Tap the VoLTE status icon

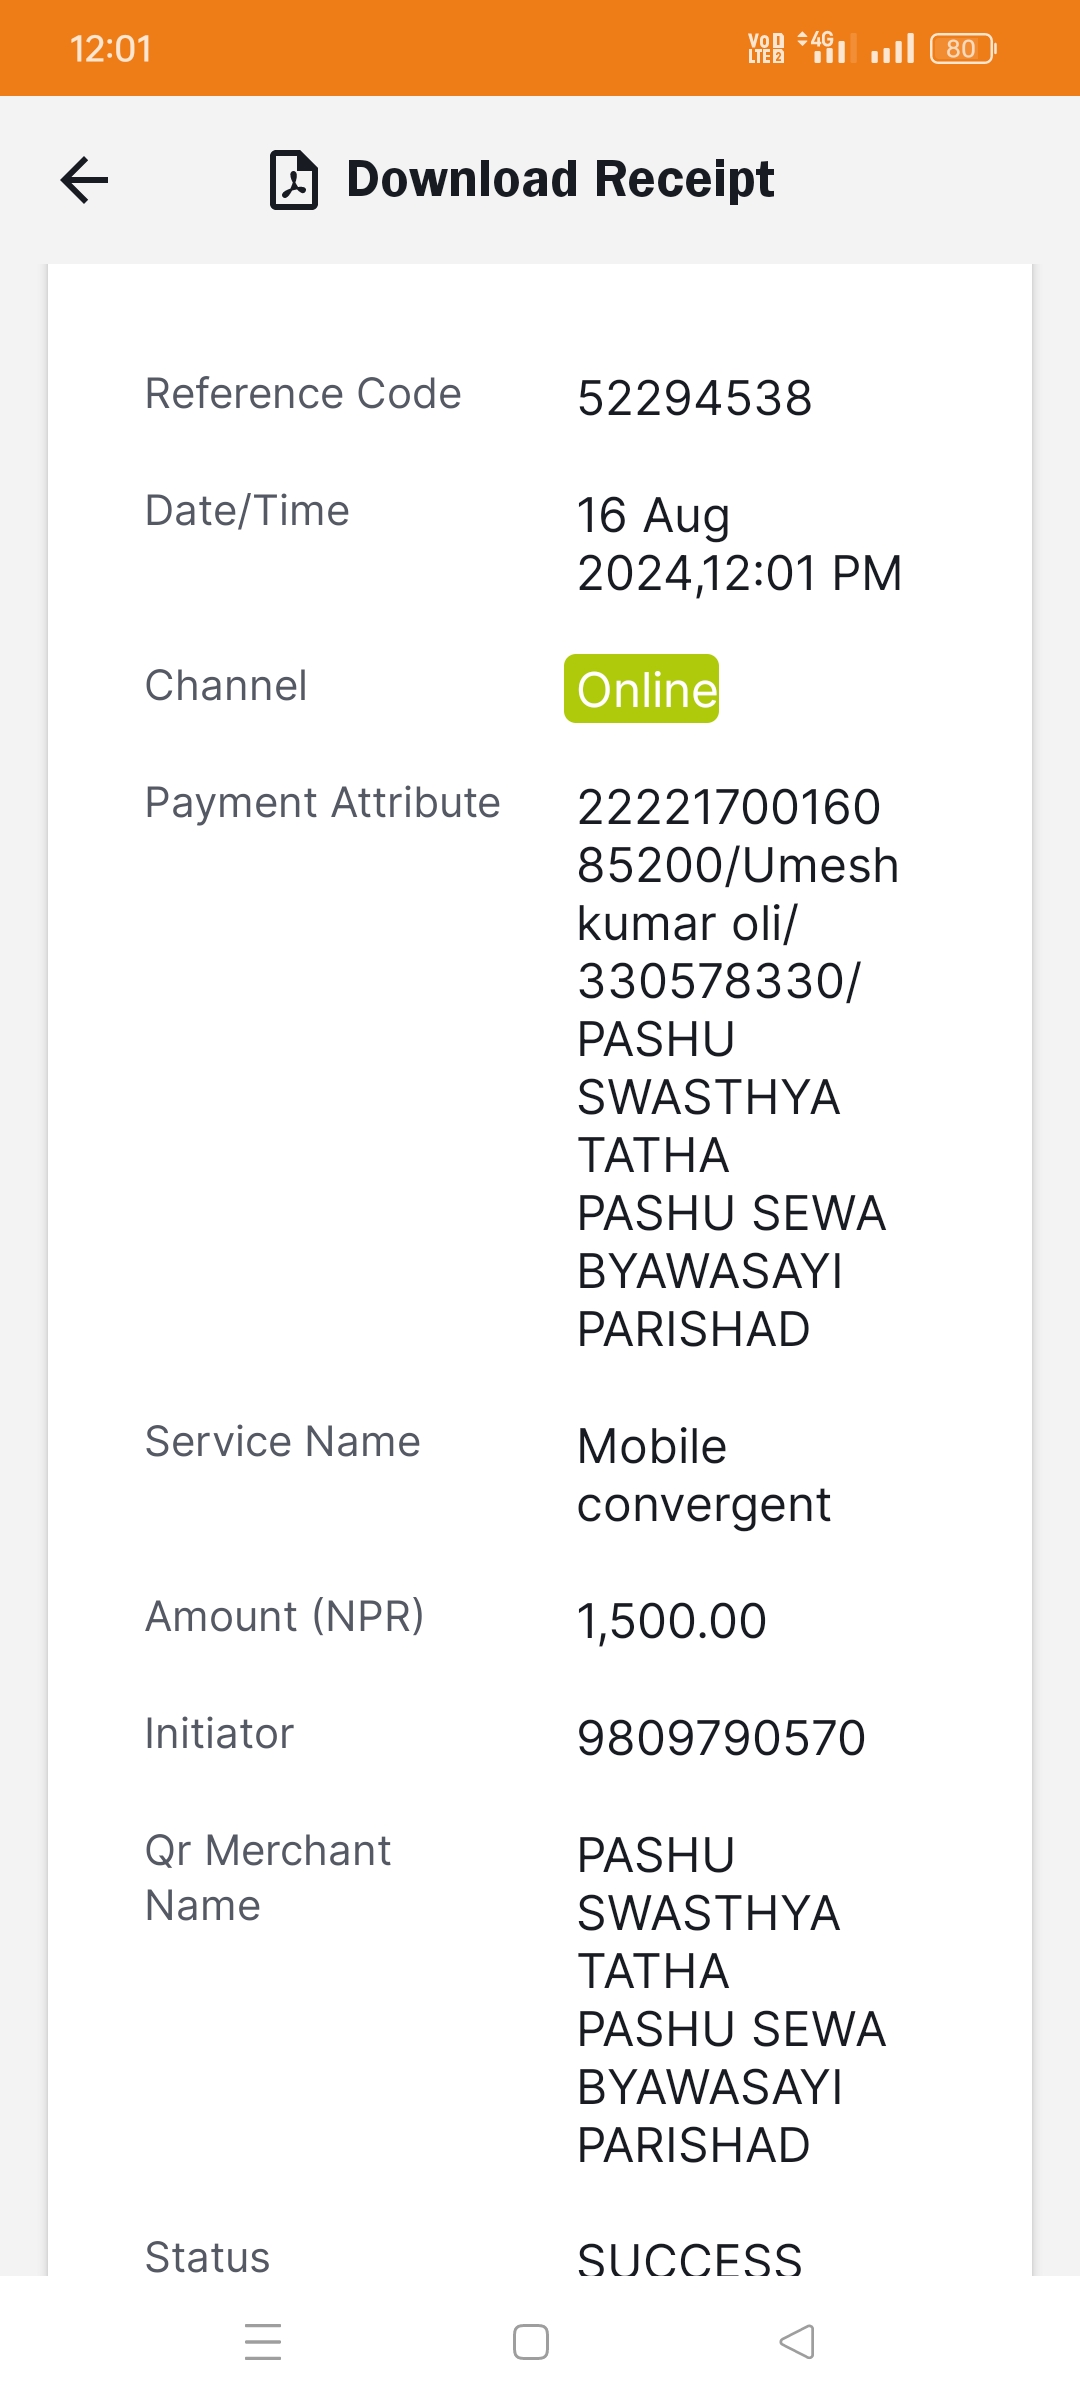(766, 48)
